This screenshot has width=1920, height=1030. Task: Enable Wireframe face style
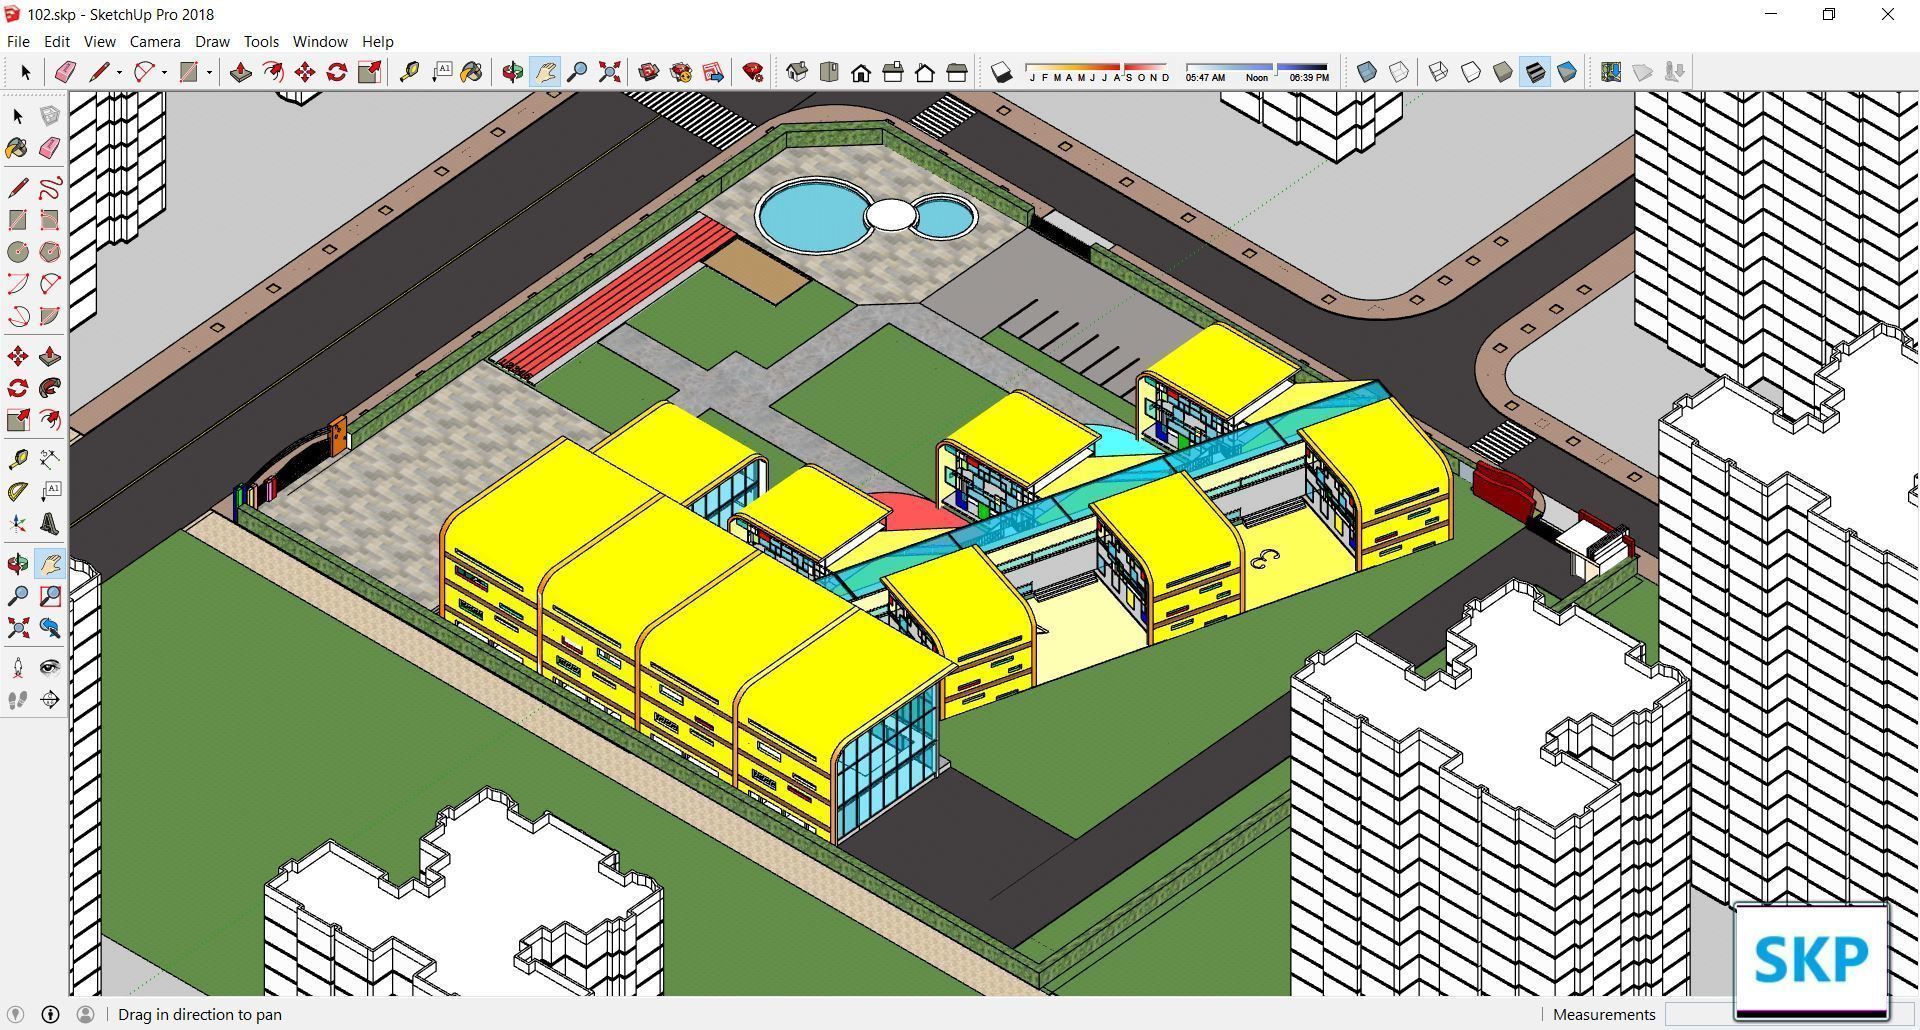click(1439, 72)
